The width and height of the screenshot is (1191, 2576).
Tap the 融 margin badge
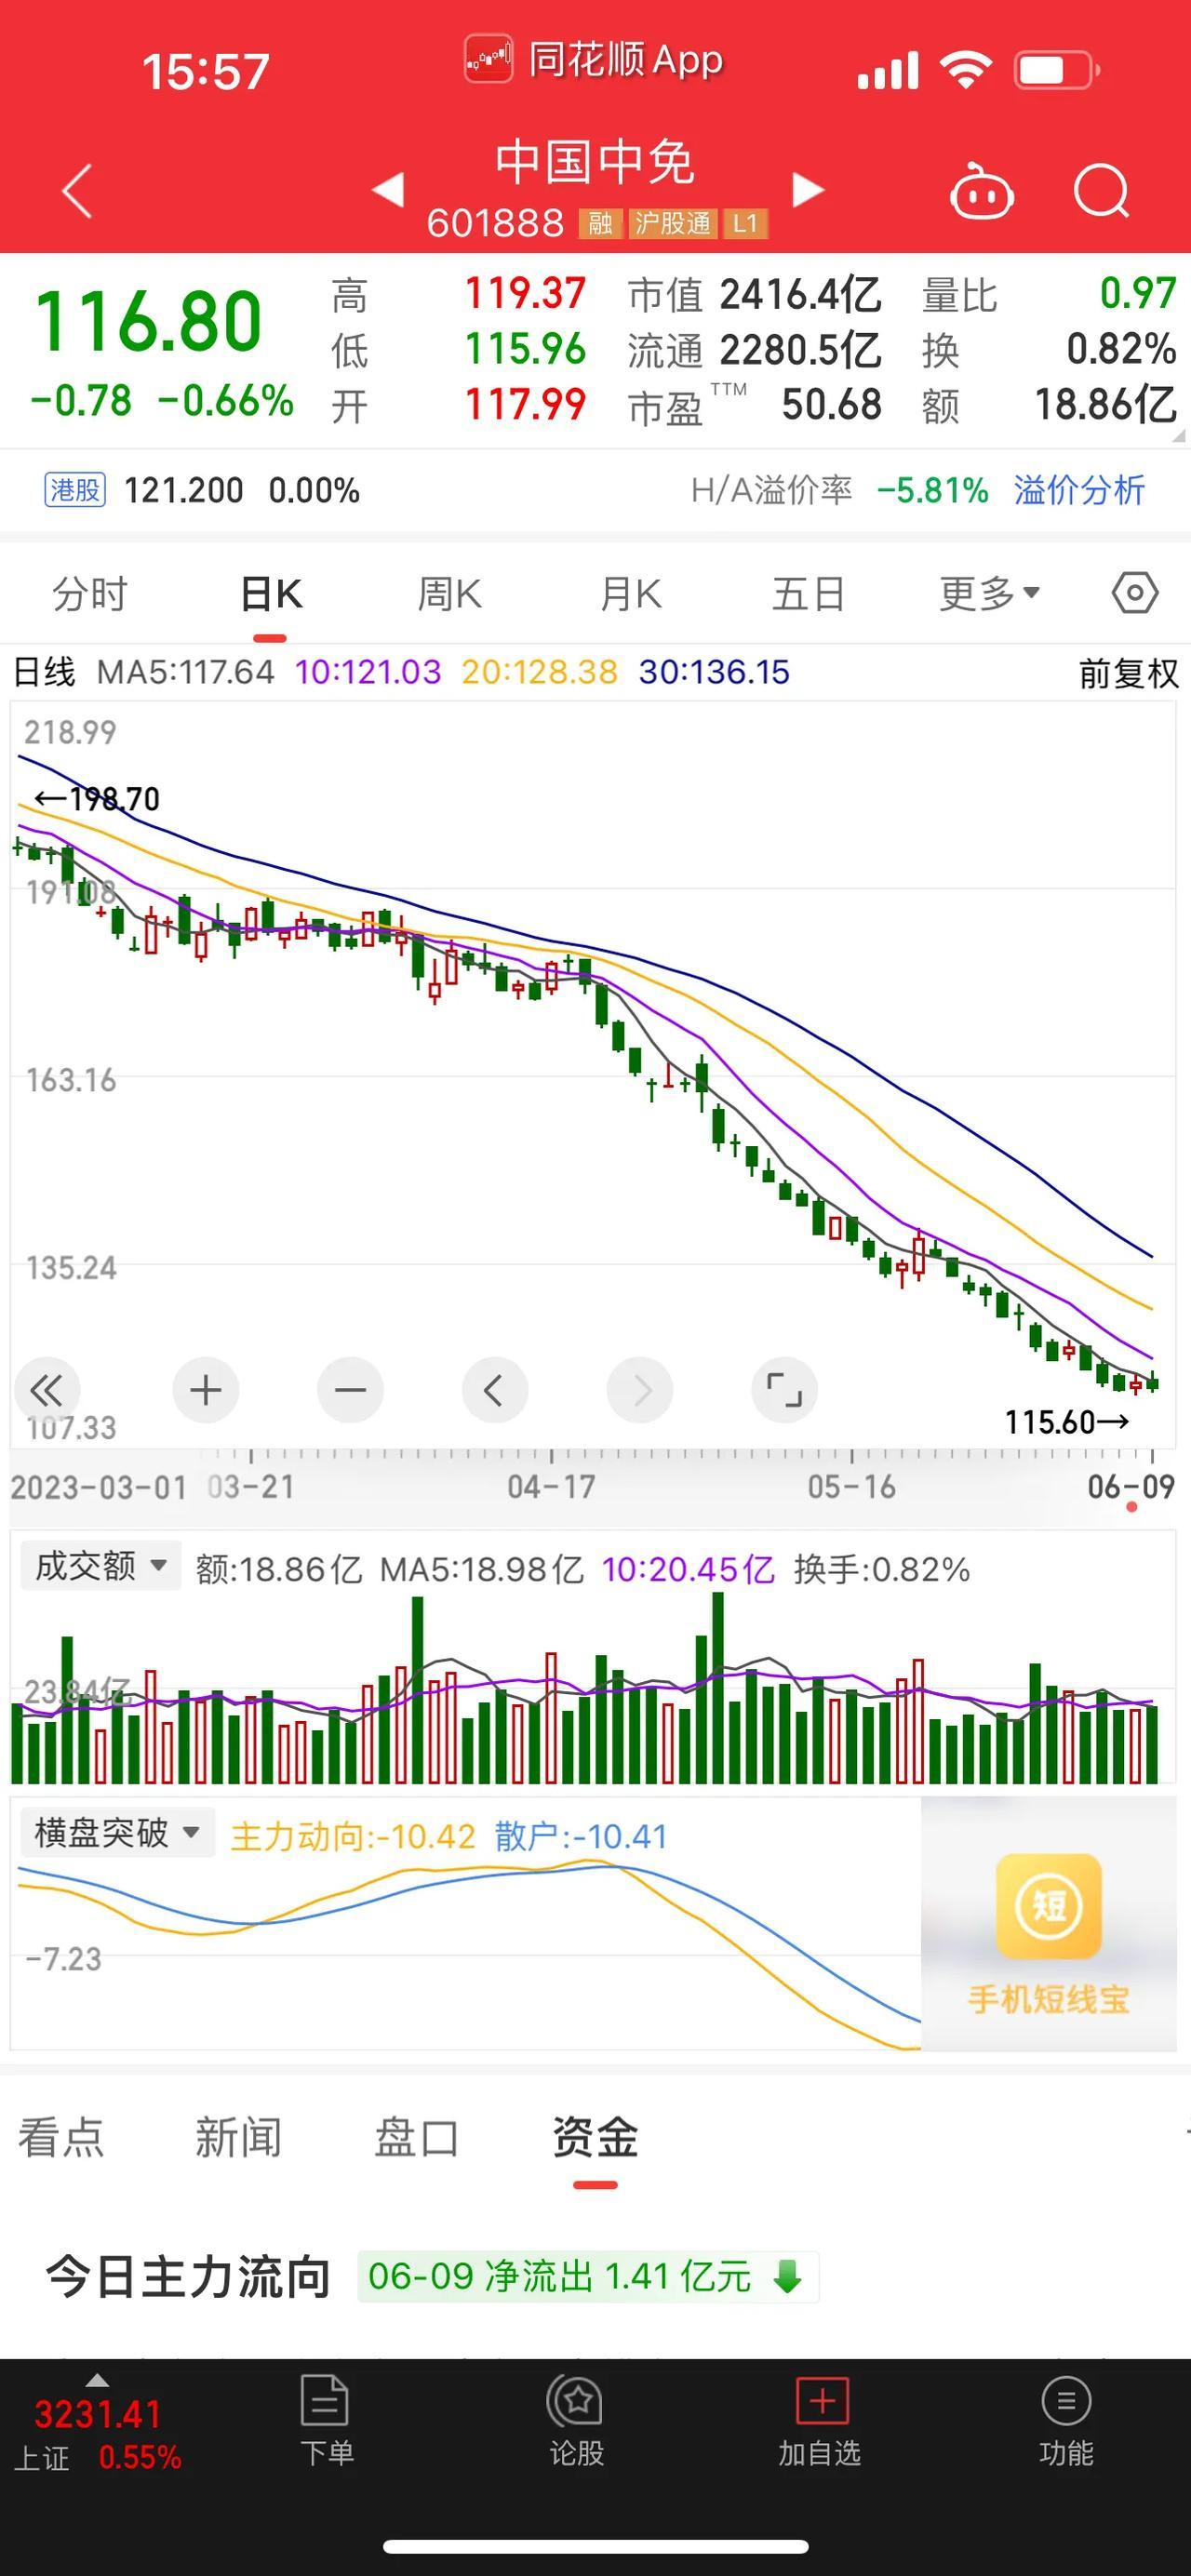pos(600,223)
